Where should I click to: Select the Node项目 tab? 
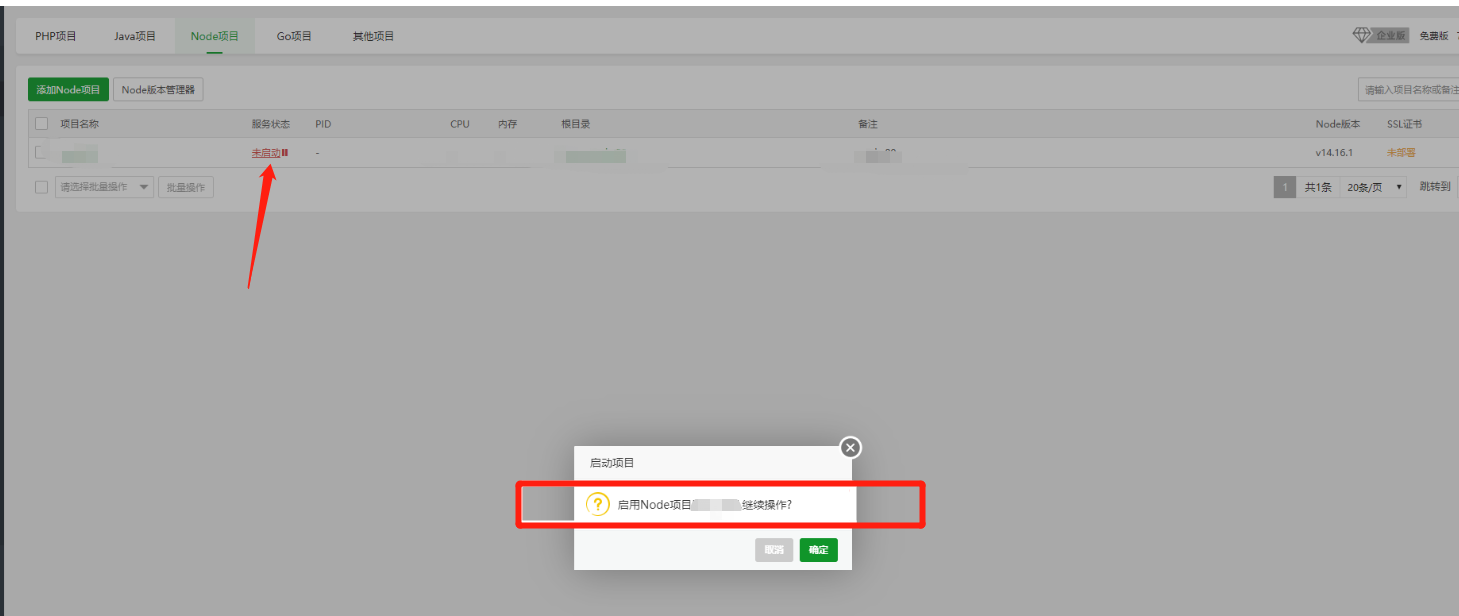click(x=215, y=36)
